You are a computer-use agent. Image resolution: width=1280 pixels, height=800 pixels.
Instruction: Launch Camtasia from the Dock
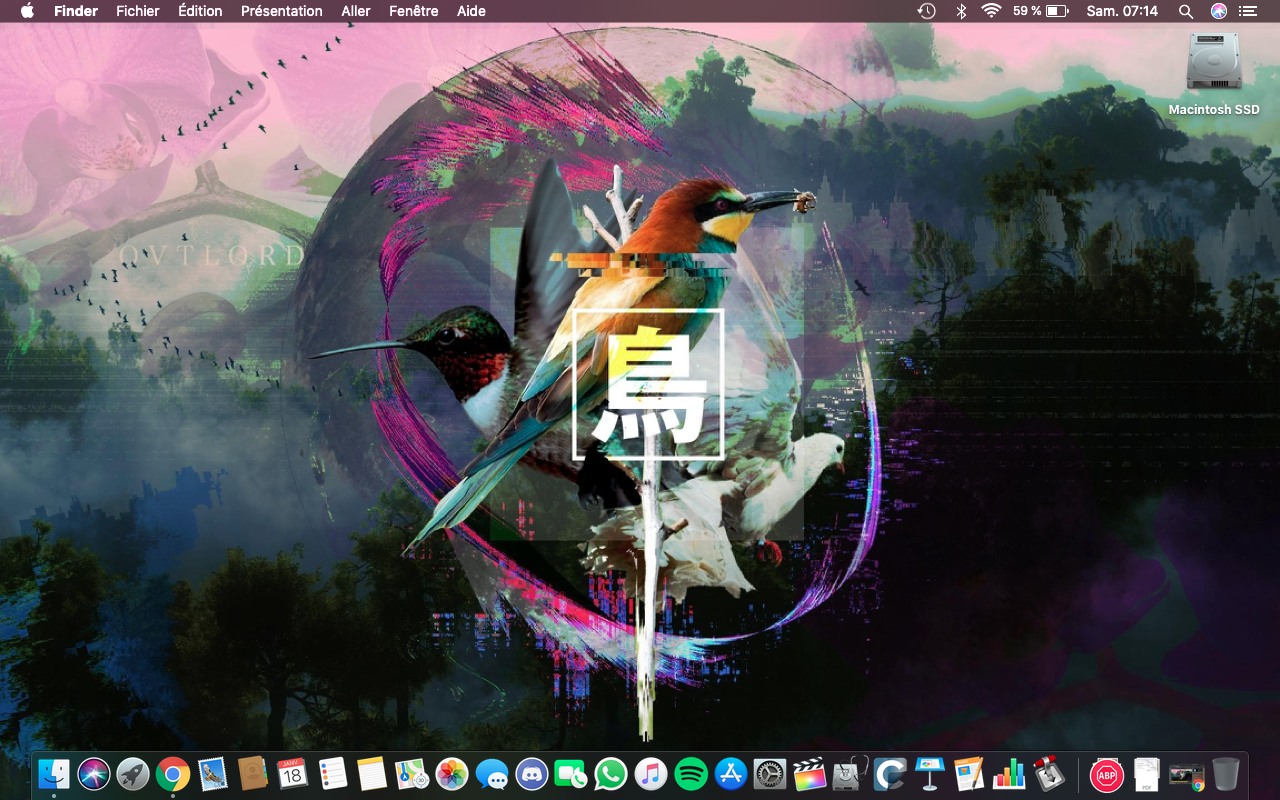[890, 773]
